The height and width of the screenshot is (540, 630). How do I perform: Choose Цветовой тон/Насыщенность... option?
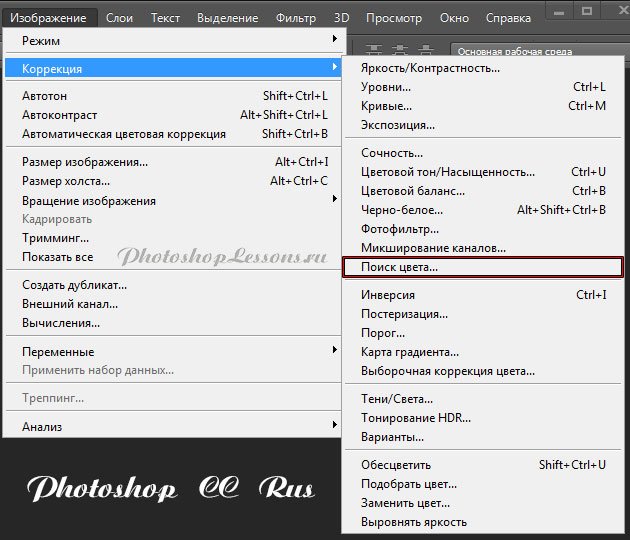point(440,172)
